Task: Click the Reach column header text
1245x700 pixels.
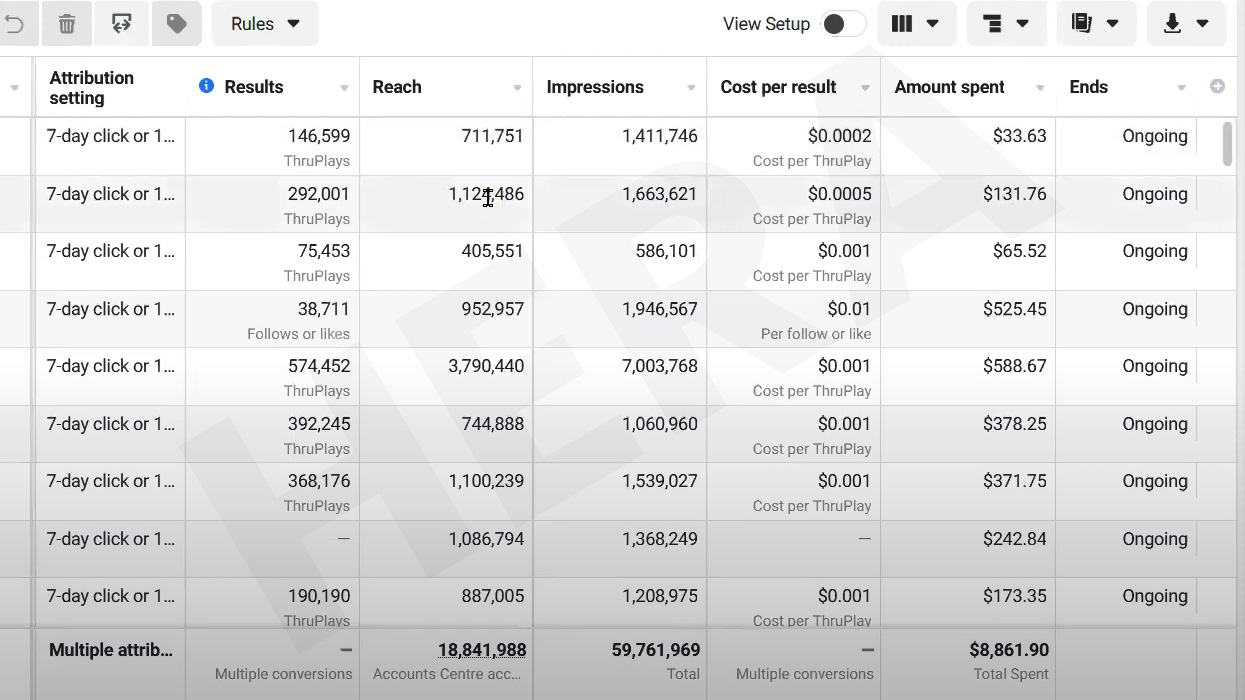Action: (397, 87)
